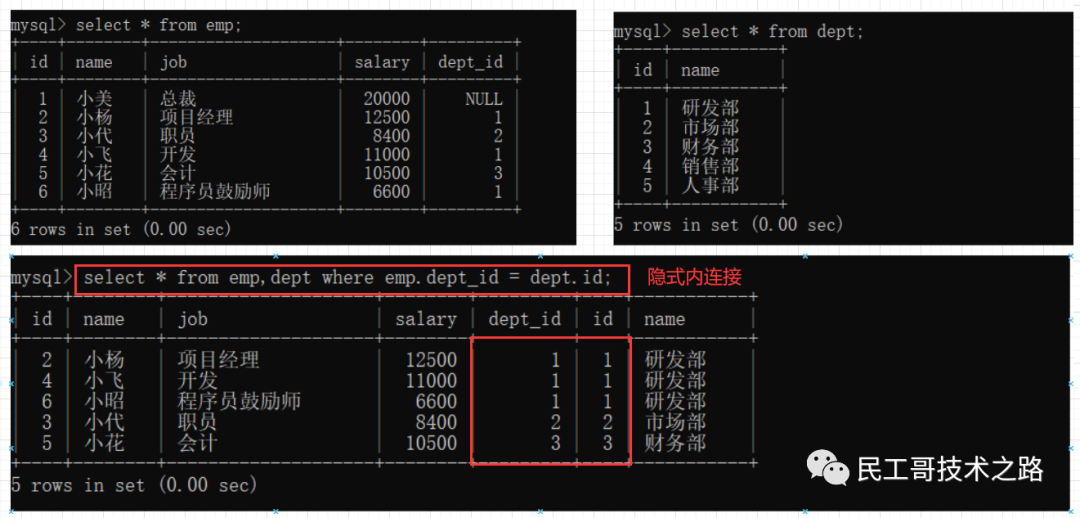Select the "销售部" department row
1080x518 pixels.
click(x=709, y=166)
